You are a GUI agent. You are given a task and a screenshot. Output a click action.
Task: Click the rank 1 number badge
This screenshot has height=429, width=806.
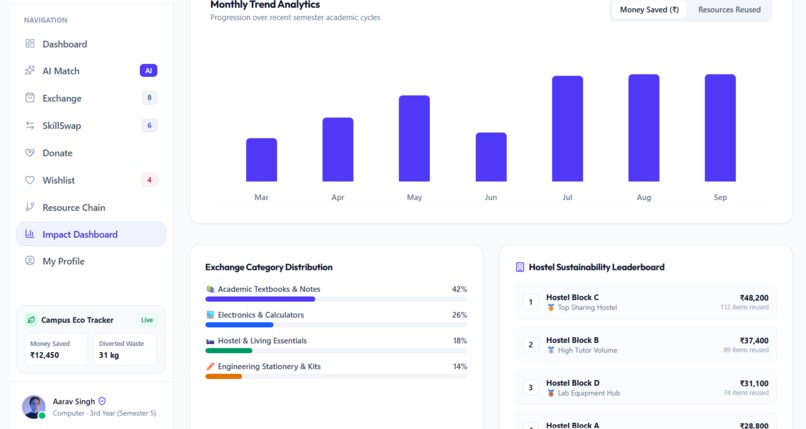pos(530,302)
